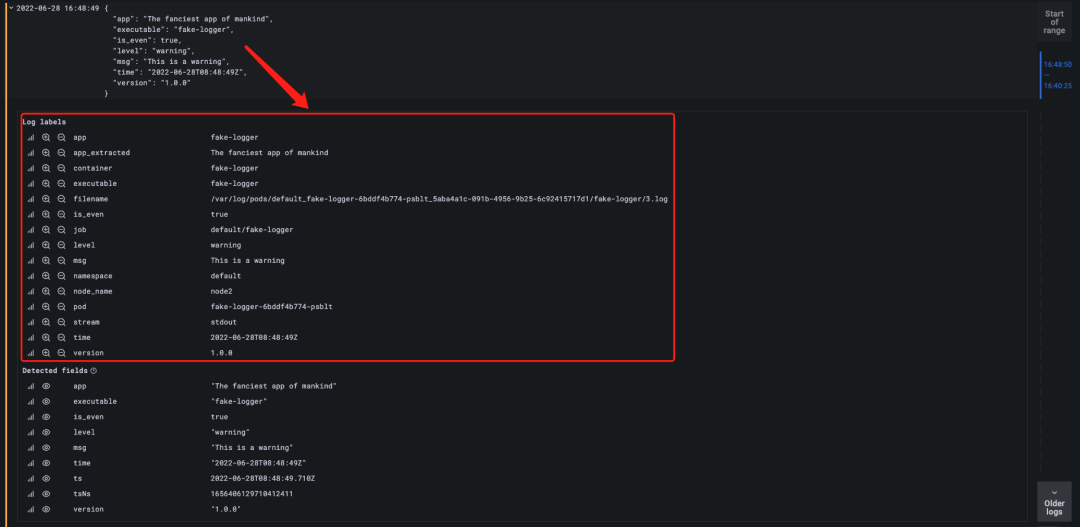This screenshot has width=1080, height=527.
Task: Load Older logs with the chevron button
Action: 1054,498
